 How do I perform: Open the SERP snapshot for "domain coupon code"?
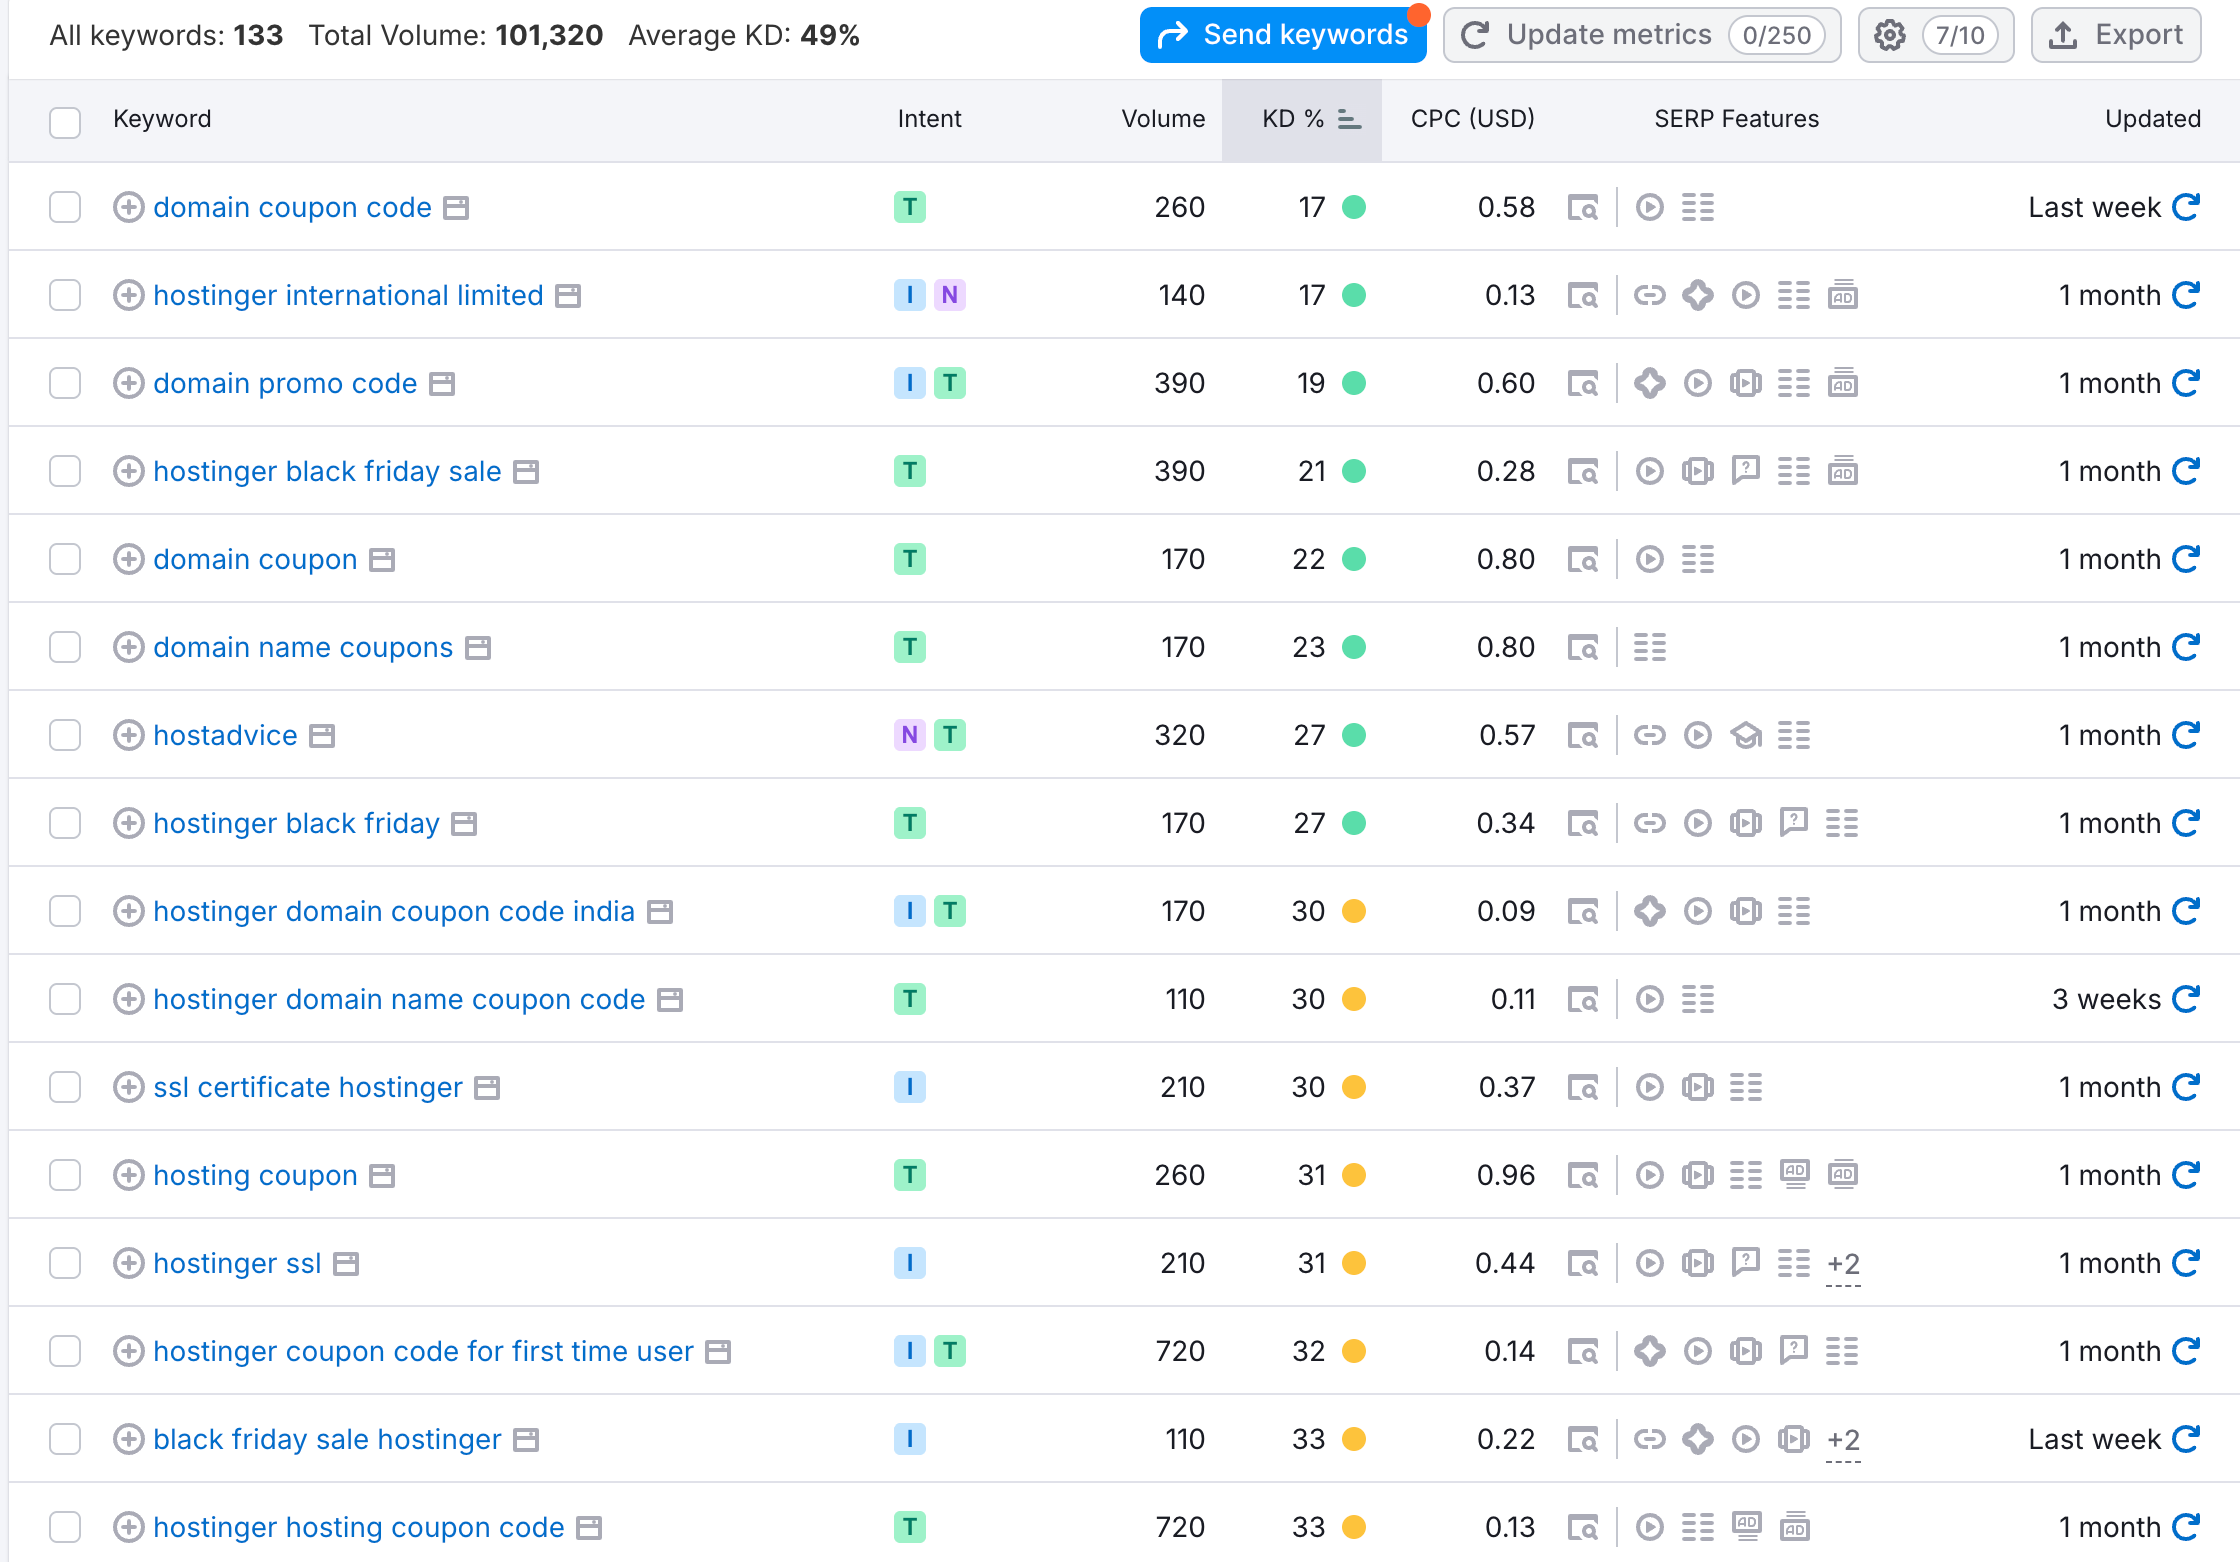tap(1583, 207)
